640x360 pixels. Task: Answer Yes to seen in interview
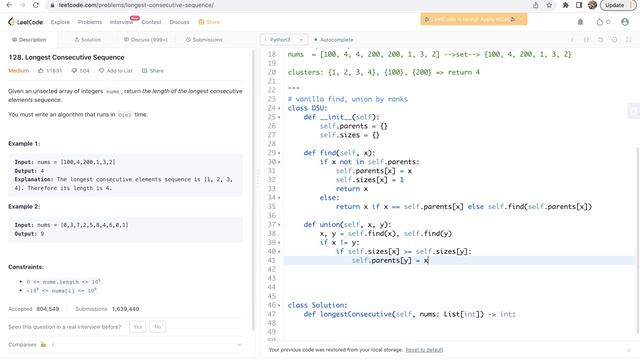click(138, 327)
